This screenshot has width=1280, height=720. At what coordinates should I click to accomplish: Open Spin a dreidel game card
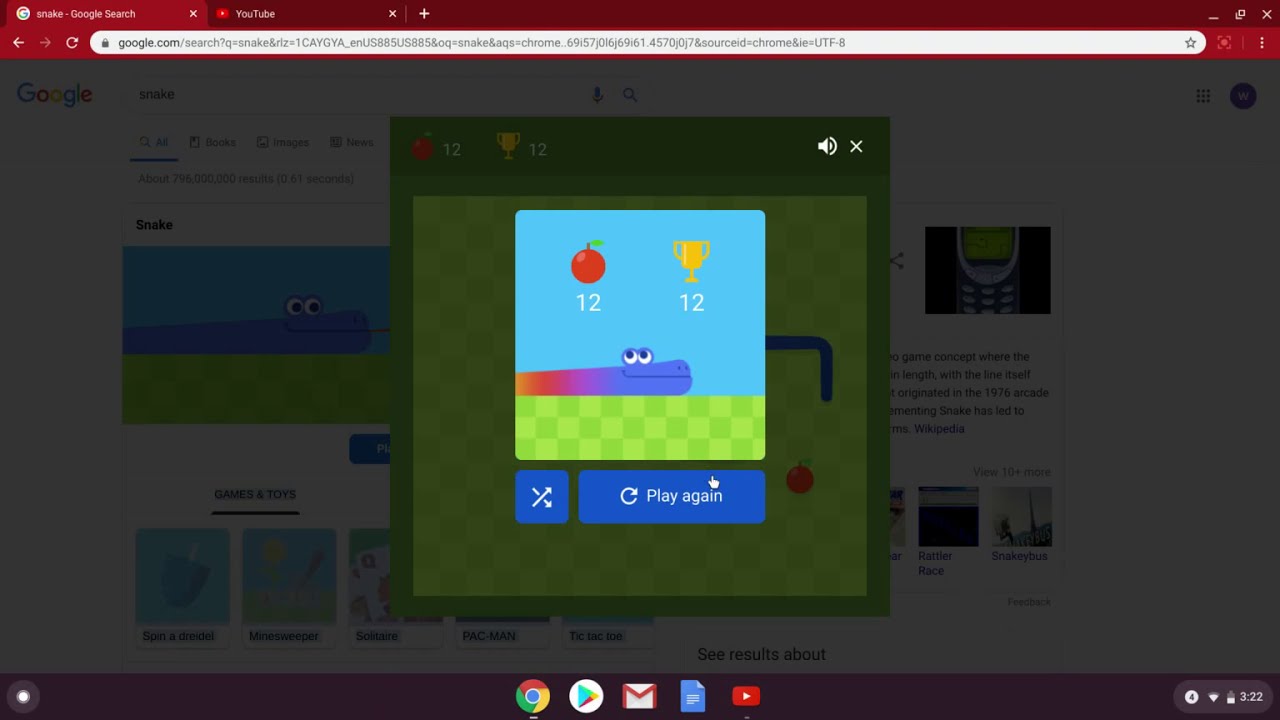click(x=182, y=587)
